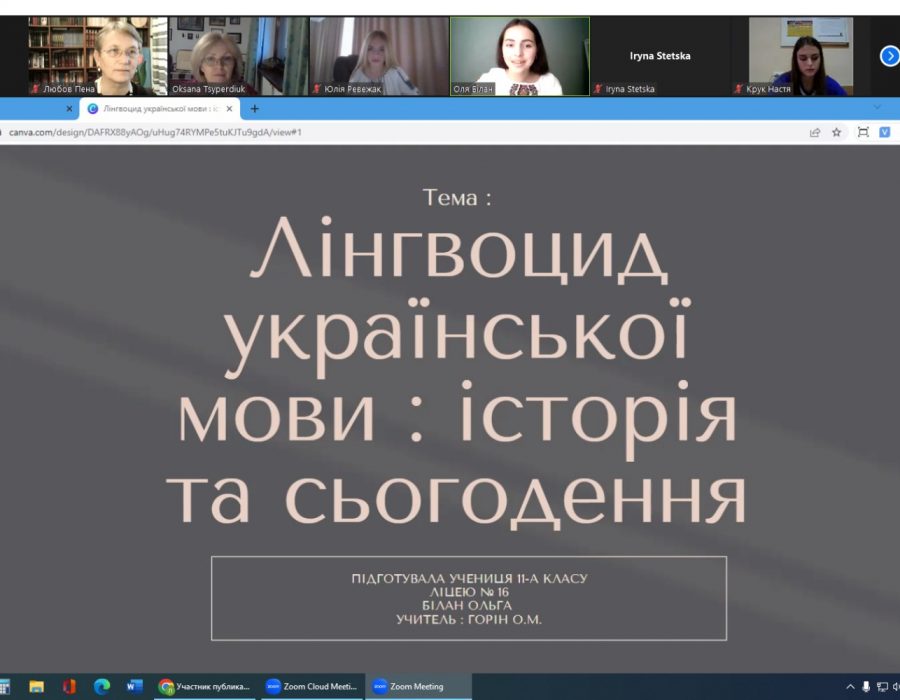Select Крук Настя video thumbnail
This screenshot has width=900, height=700.
[x=801, y=56]
